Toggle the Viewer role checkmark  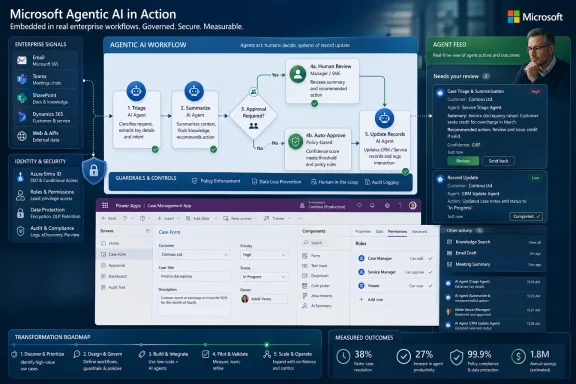[x=431, y=286]
